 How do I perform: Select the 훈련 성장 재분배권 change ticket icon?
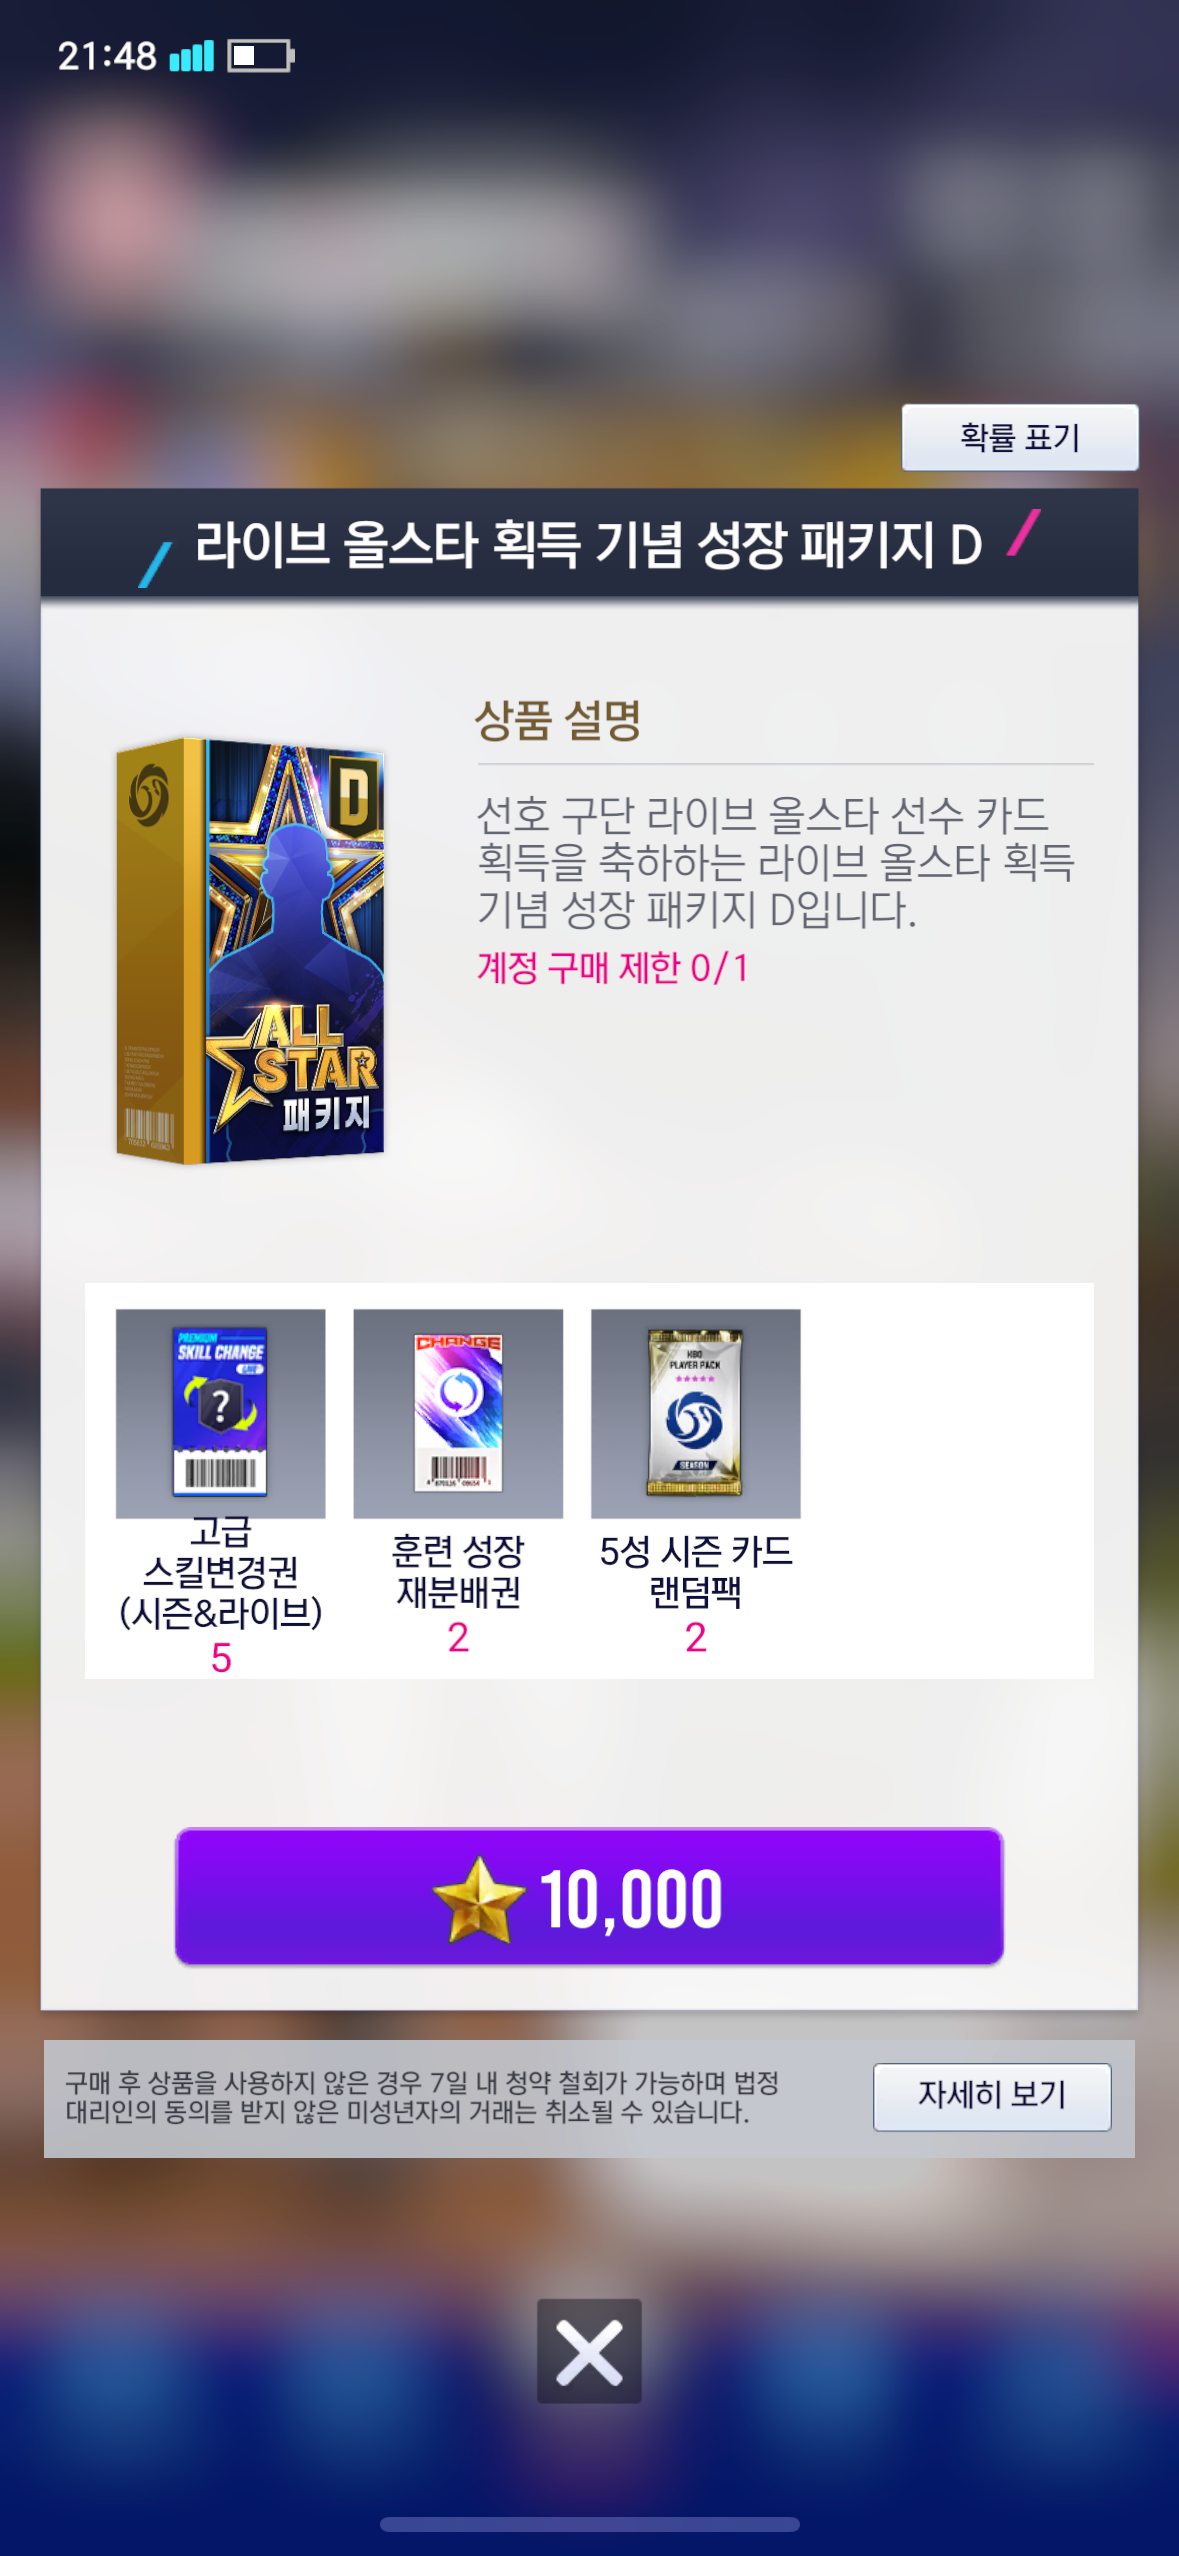[458, 1413]
